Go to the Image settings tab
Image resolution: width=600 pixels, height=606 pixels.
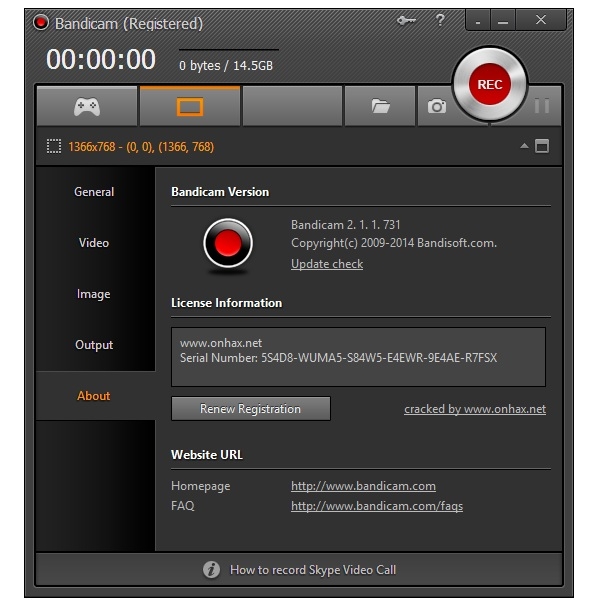tap(94, 294)
